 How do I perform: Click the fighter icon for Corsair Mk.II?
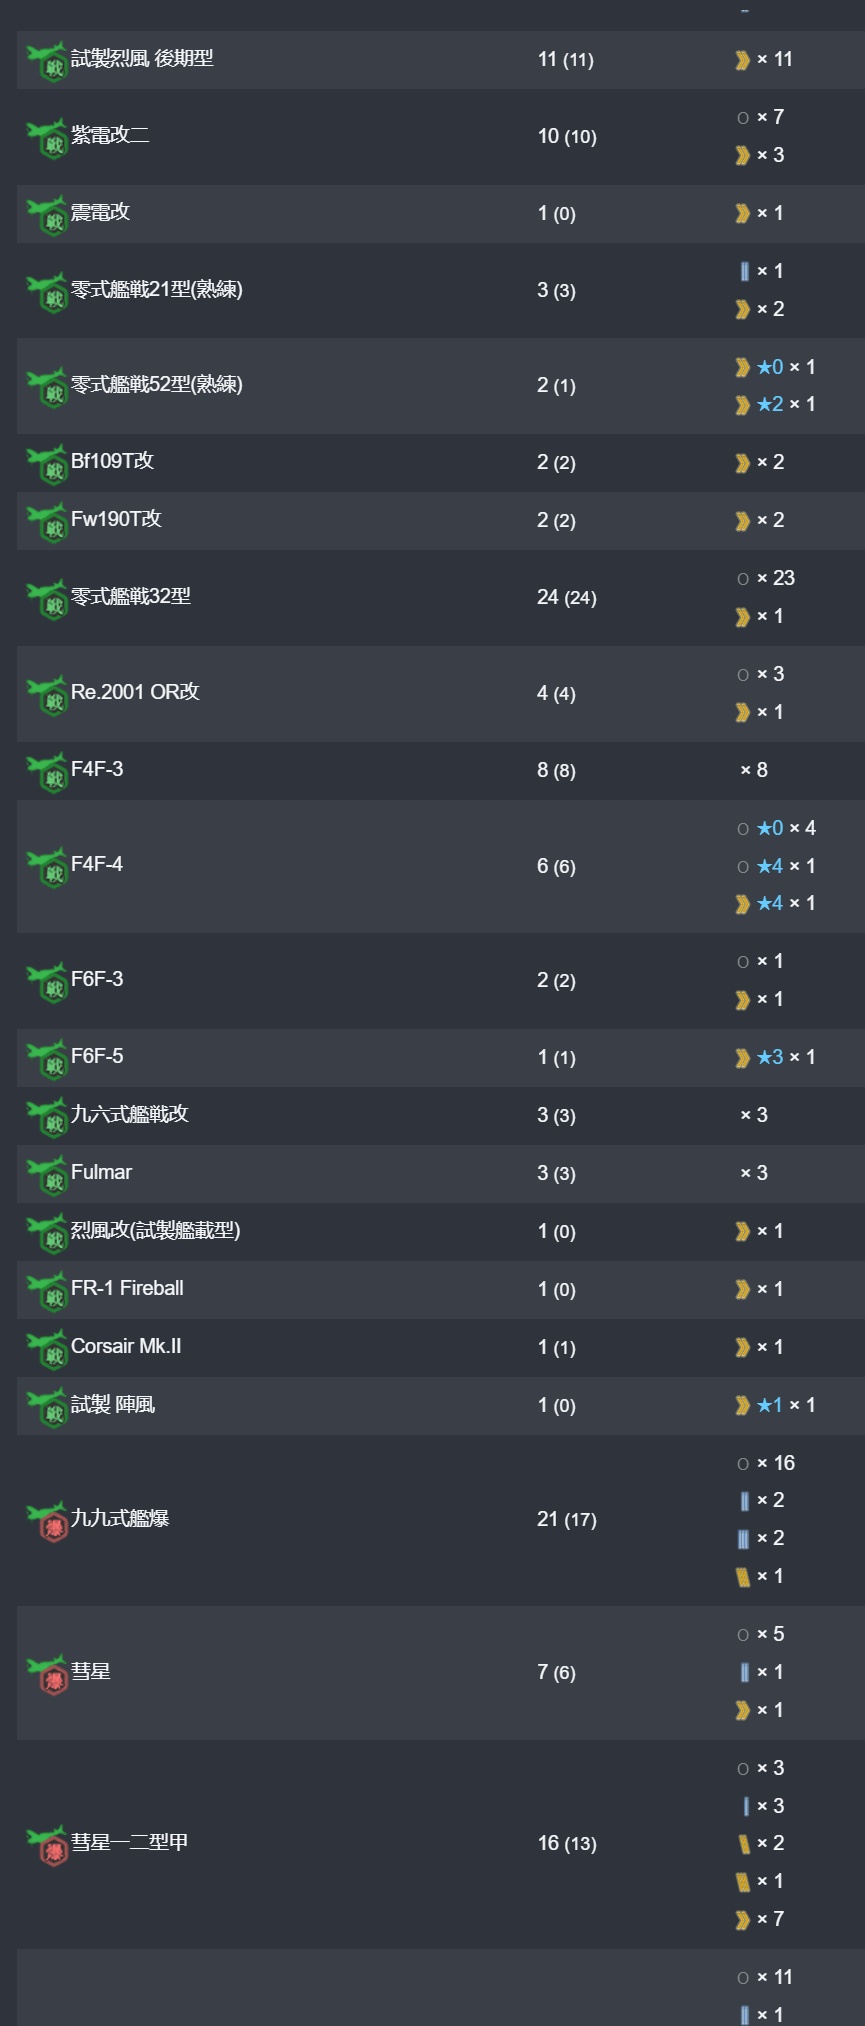coord(47,1350)
